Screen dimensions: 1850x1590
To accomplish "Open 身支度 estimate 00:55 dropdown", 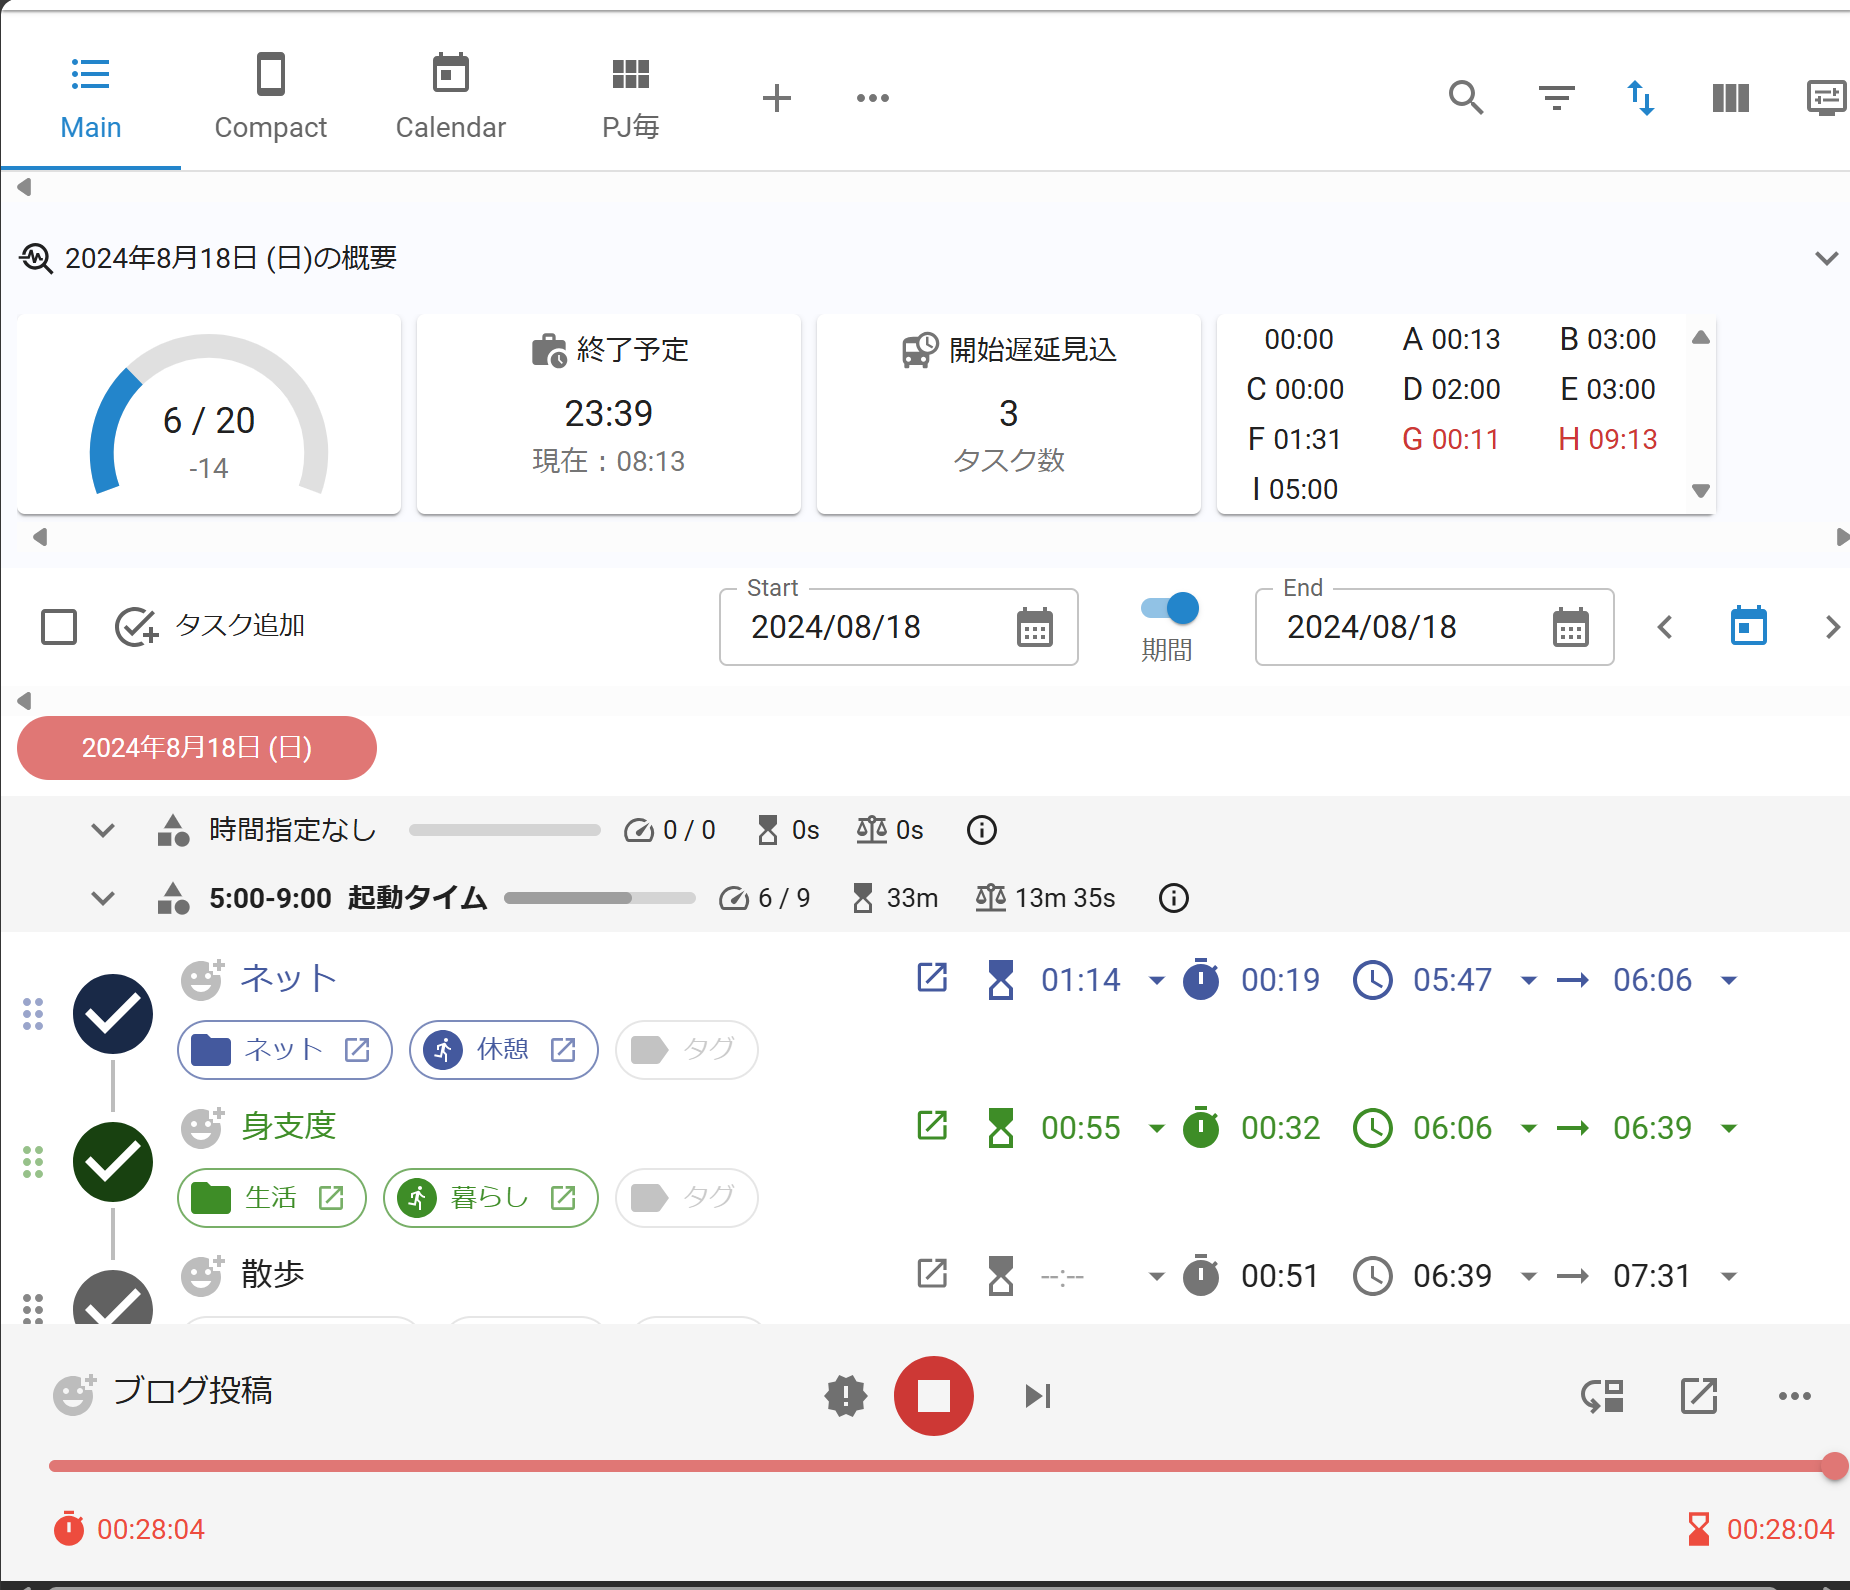I will [x=1157, y=1128].
